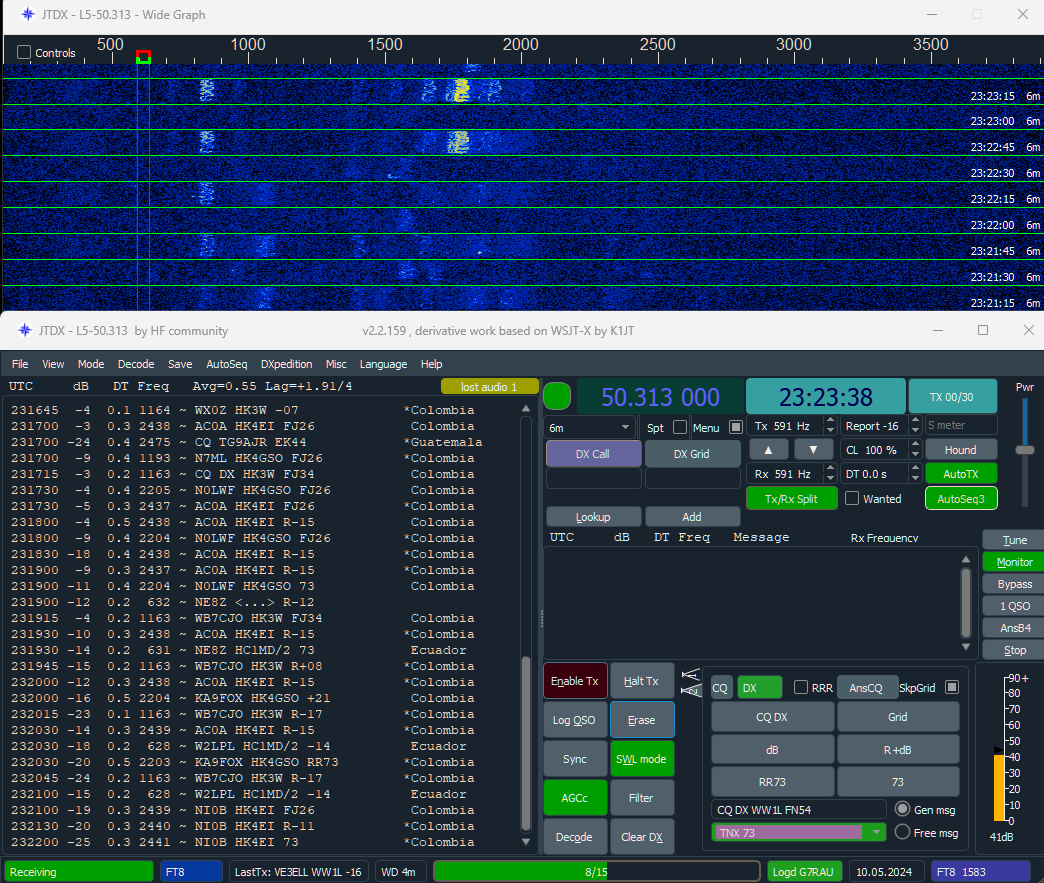Image resolution: width=1044 pixels, height=883 pixels.
Task: Toggle the Hound button
Action: tap(961, 450)
